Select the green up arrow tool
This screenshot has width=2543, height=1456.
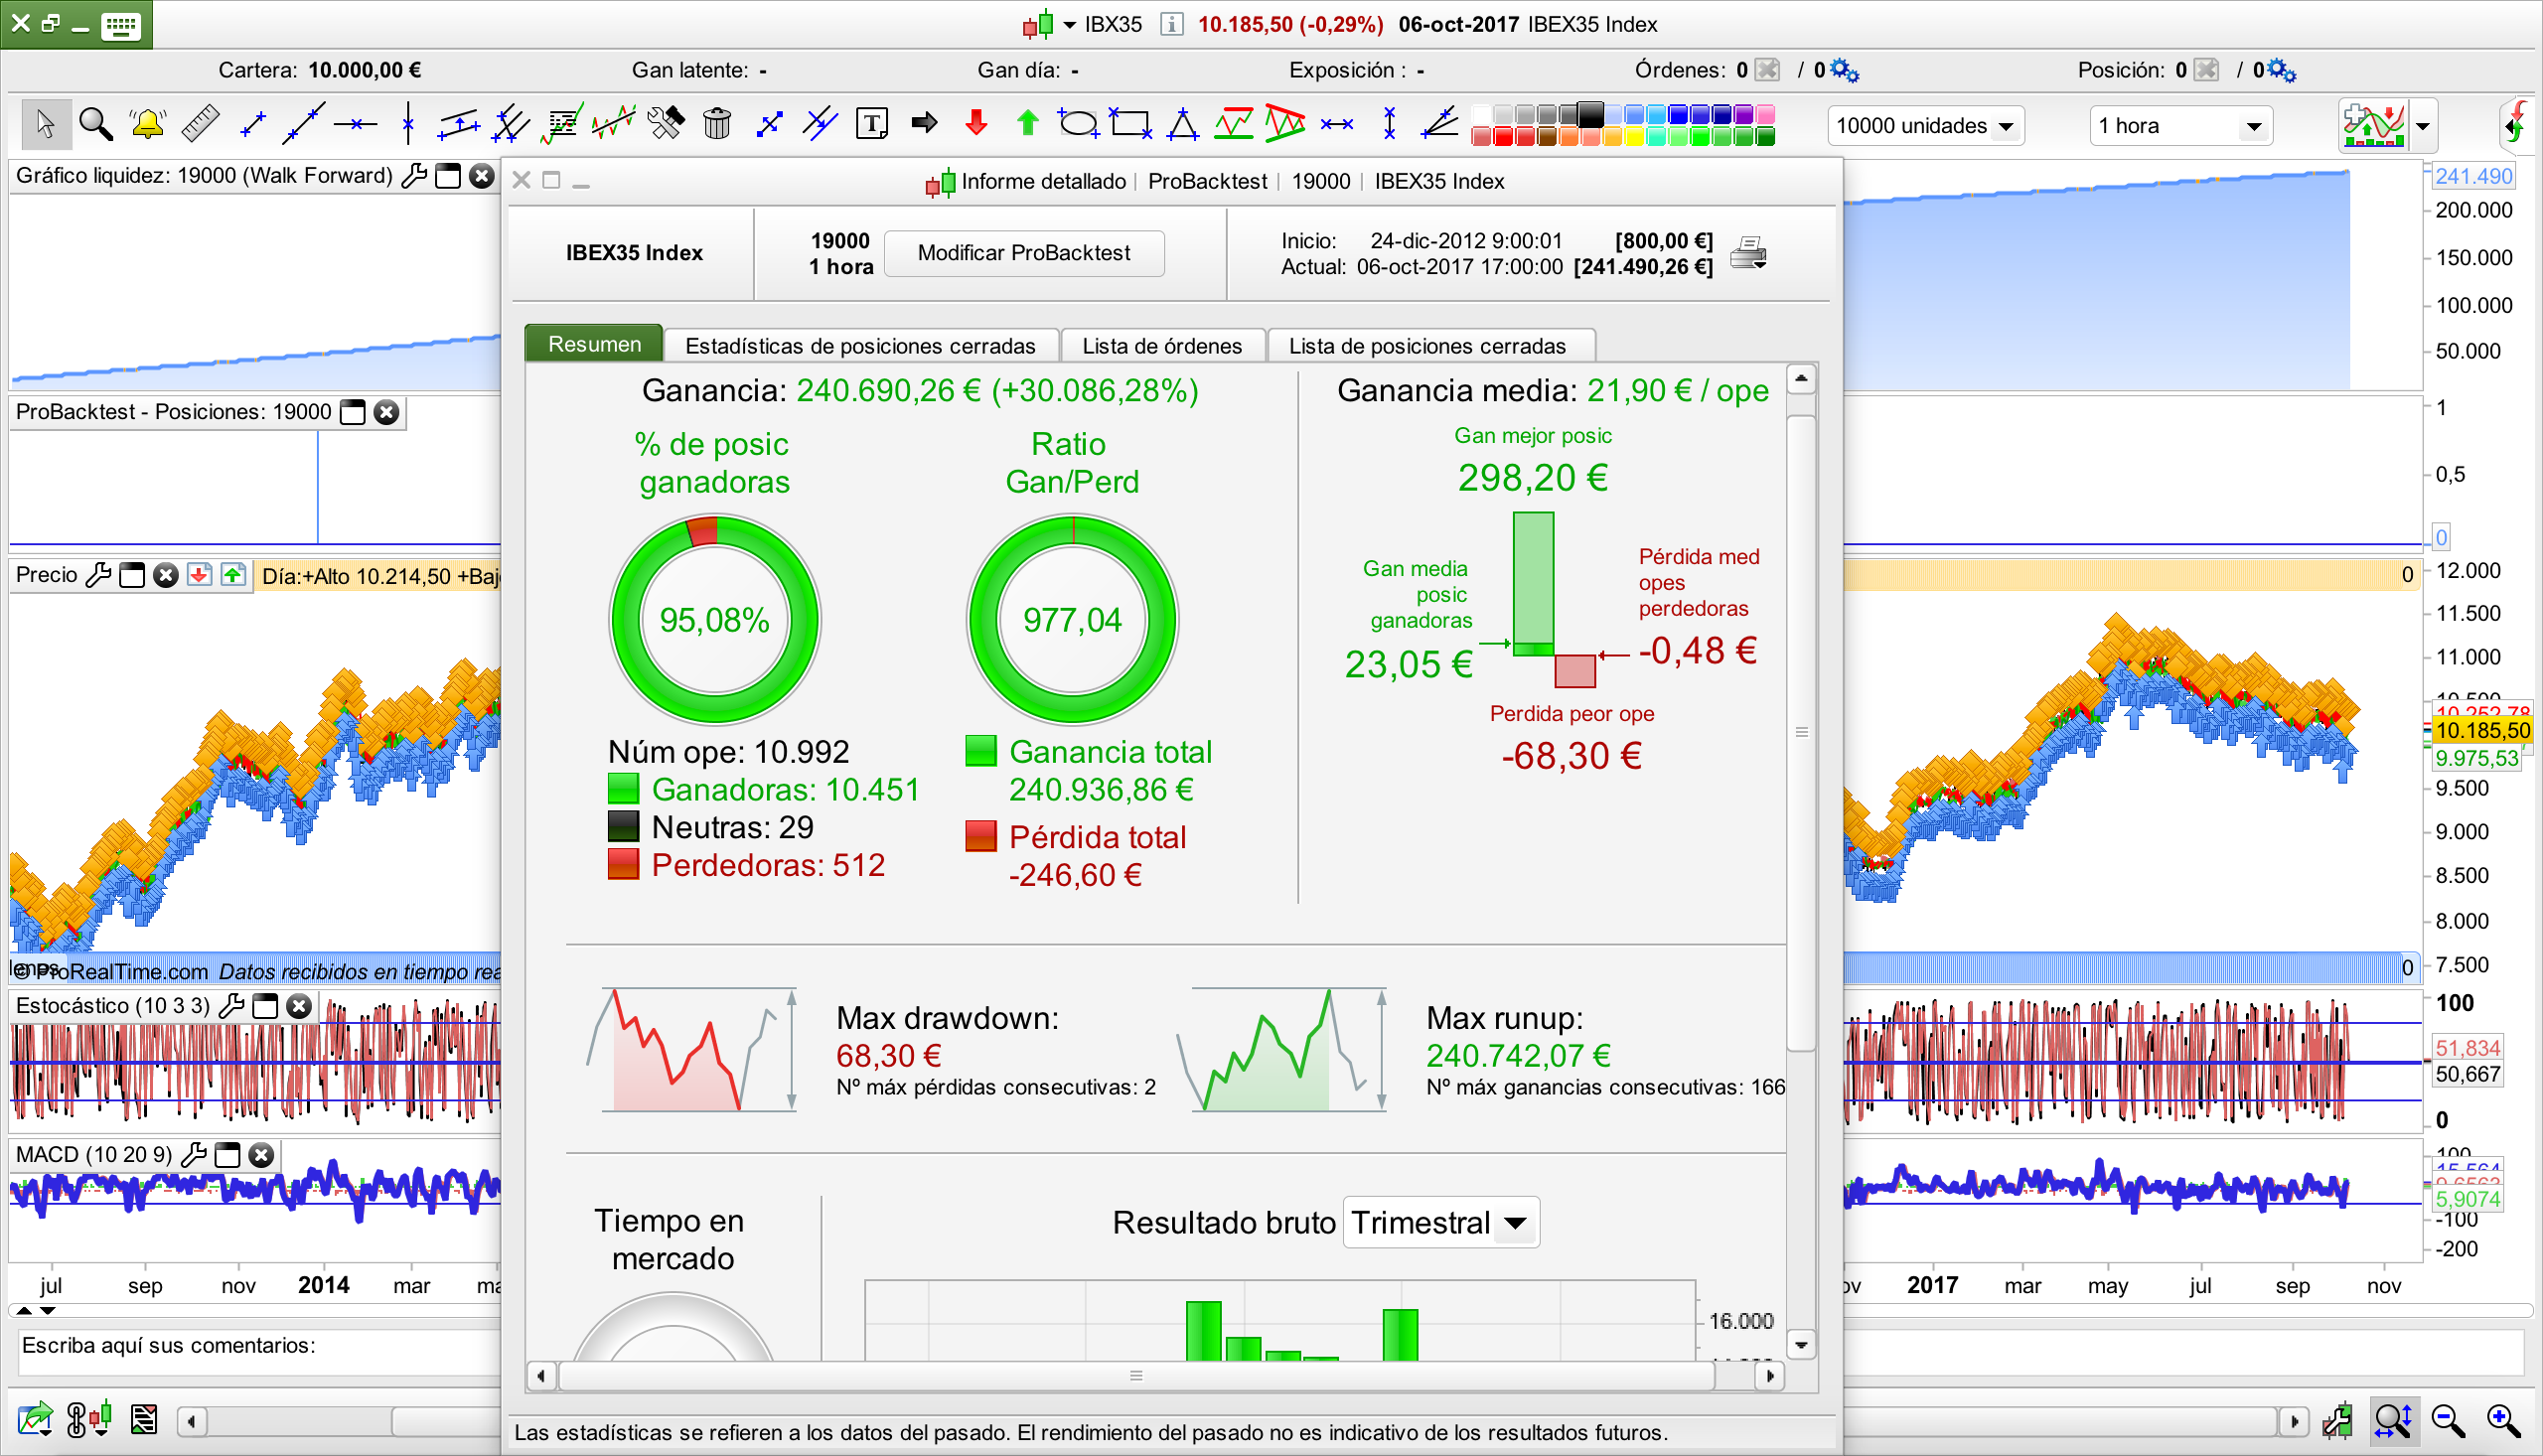pyautogui.click(x=1027, y=124)
